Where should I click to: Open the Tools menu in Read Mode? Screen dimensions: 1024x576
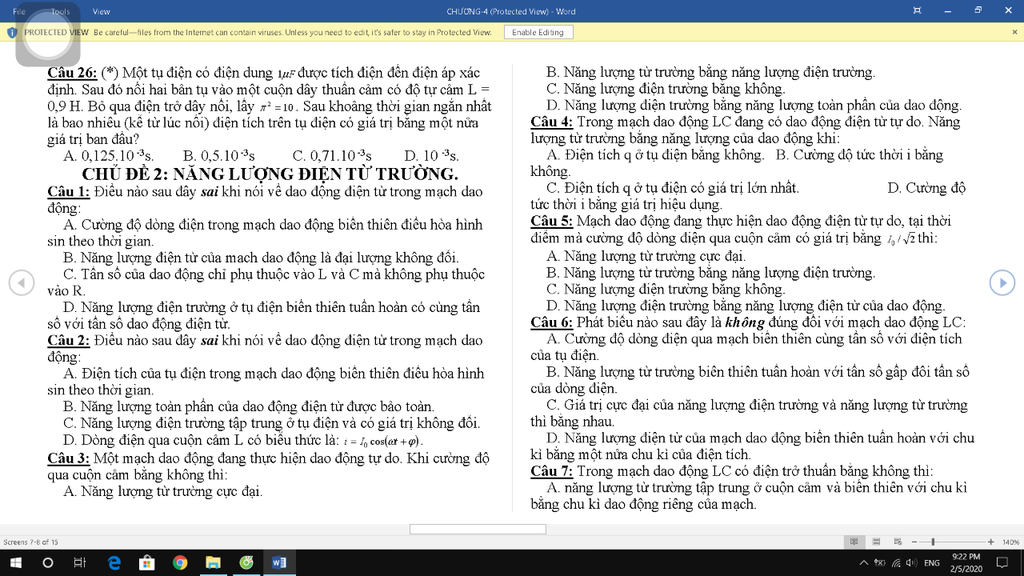(x=60, y=11)
